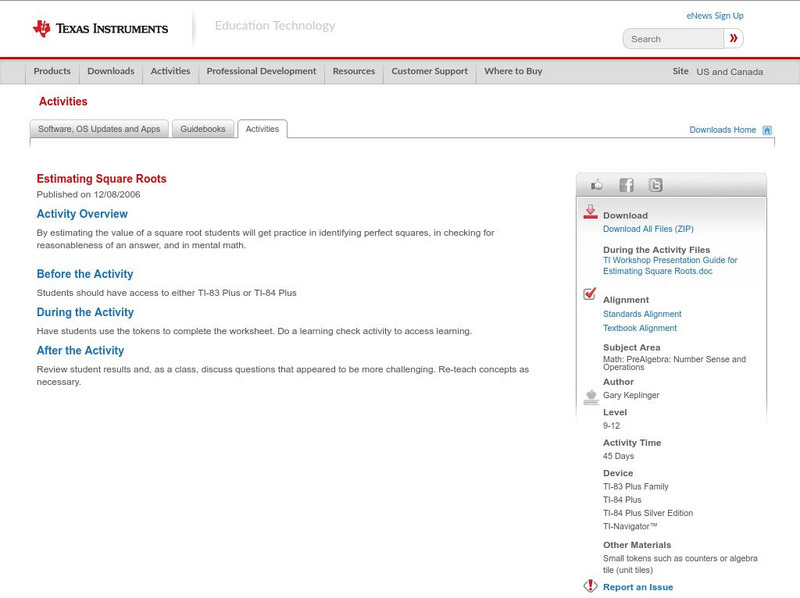Image resolution: width=800 pixels, height=598 pixels.
Task: Click the Alignment checkmark icon
Action: (x=590, y=294)
